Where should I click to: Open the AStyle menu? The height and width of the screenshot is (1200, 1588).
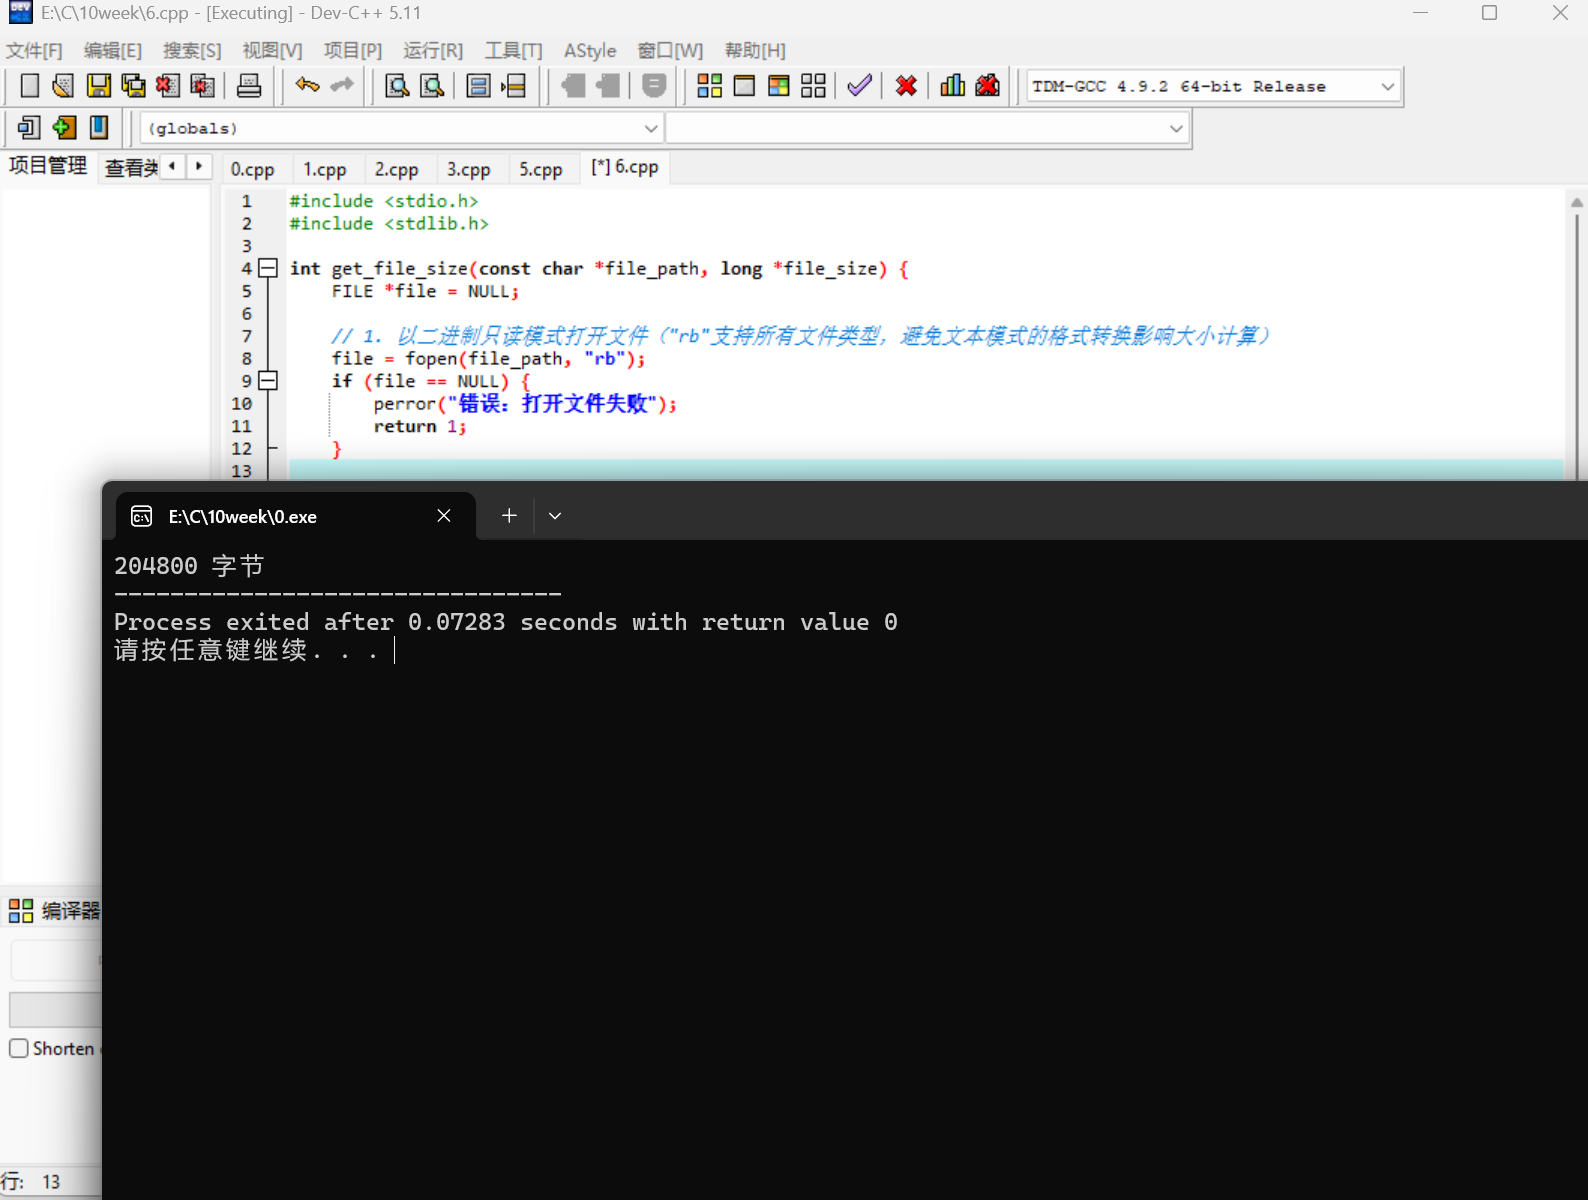pos(590,50)
